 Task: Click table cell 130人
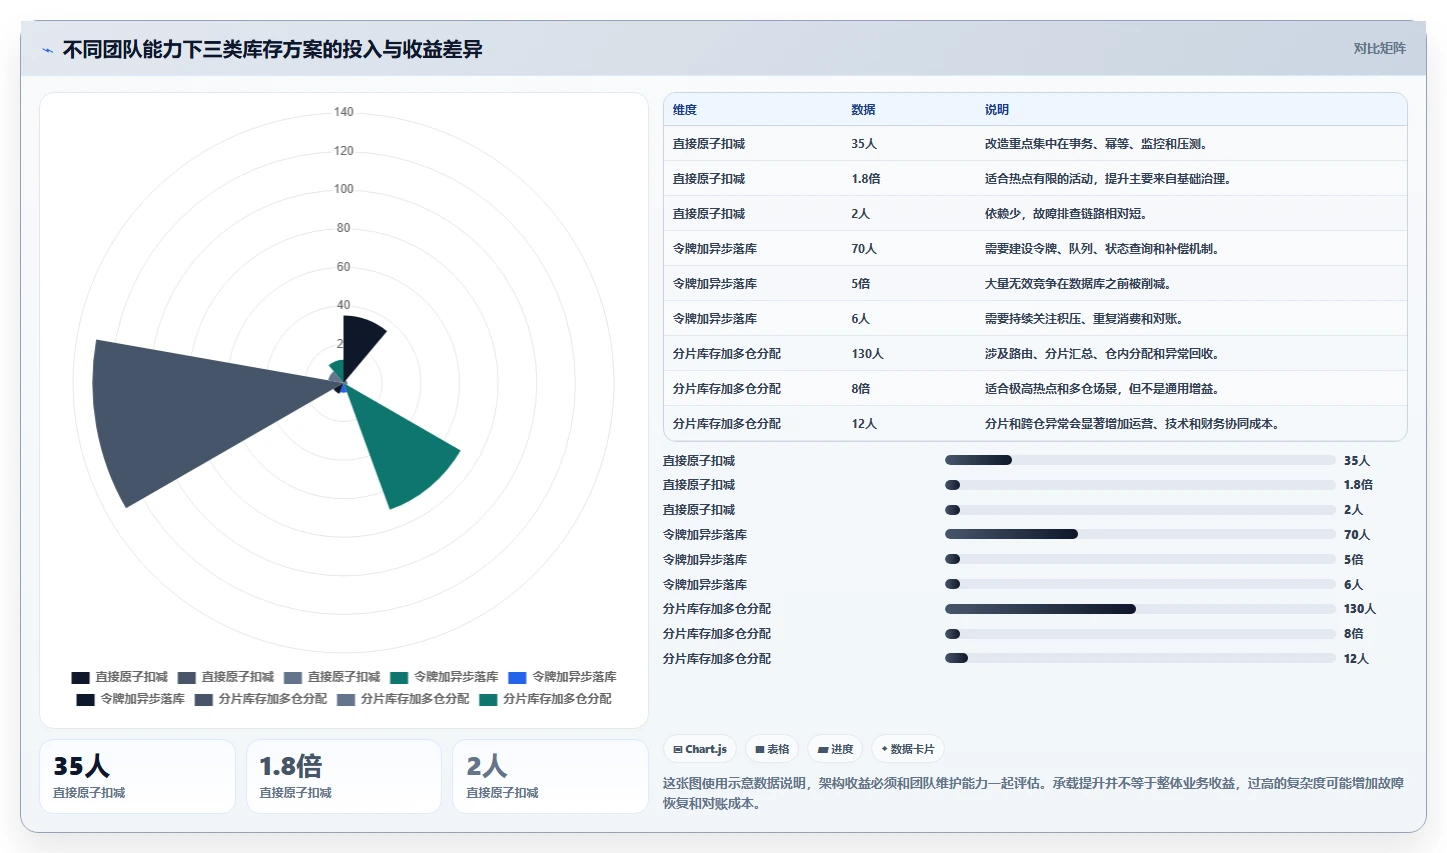pyautogui.click(x=867, y=354)
